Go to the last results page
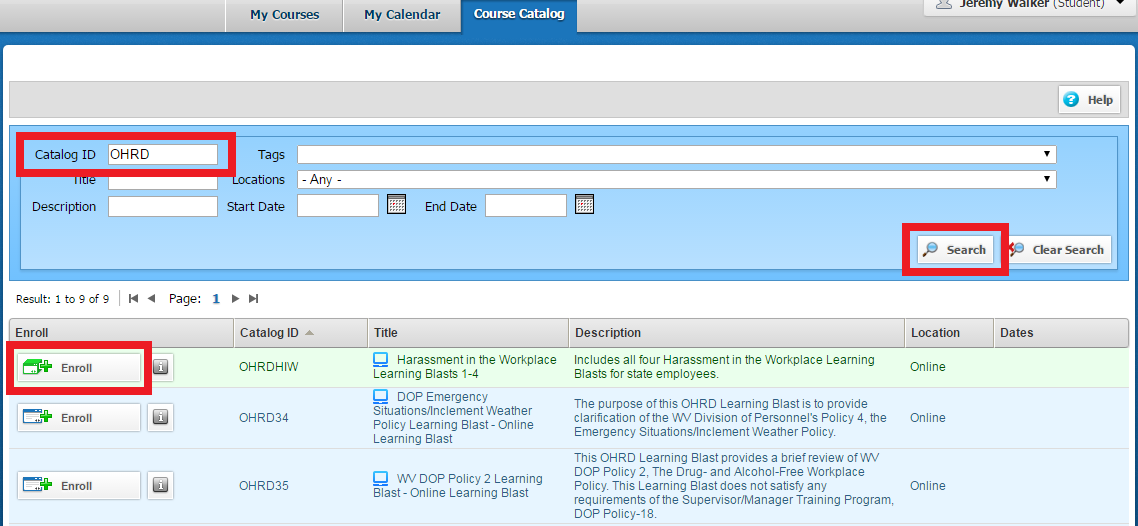1138x526 pixels. tap(253, 298)
